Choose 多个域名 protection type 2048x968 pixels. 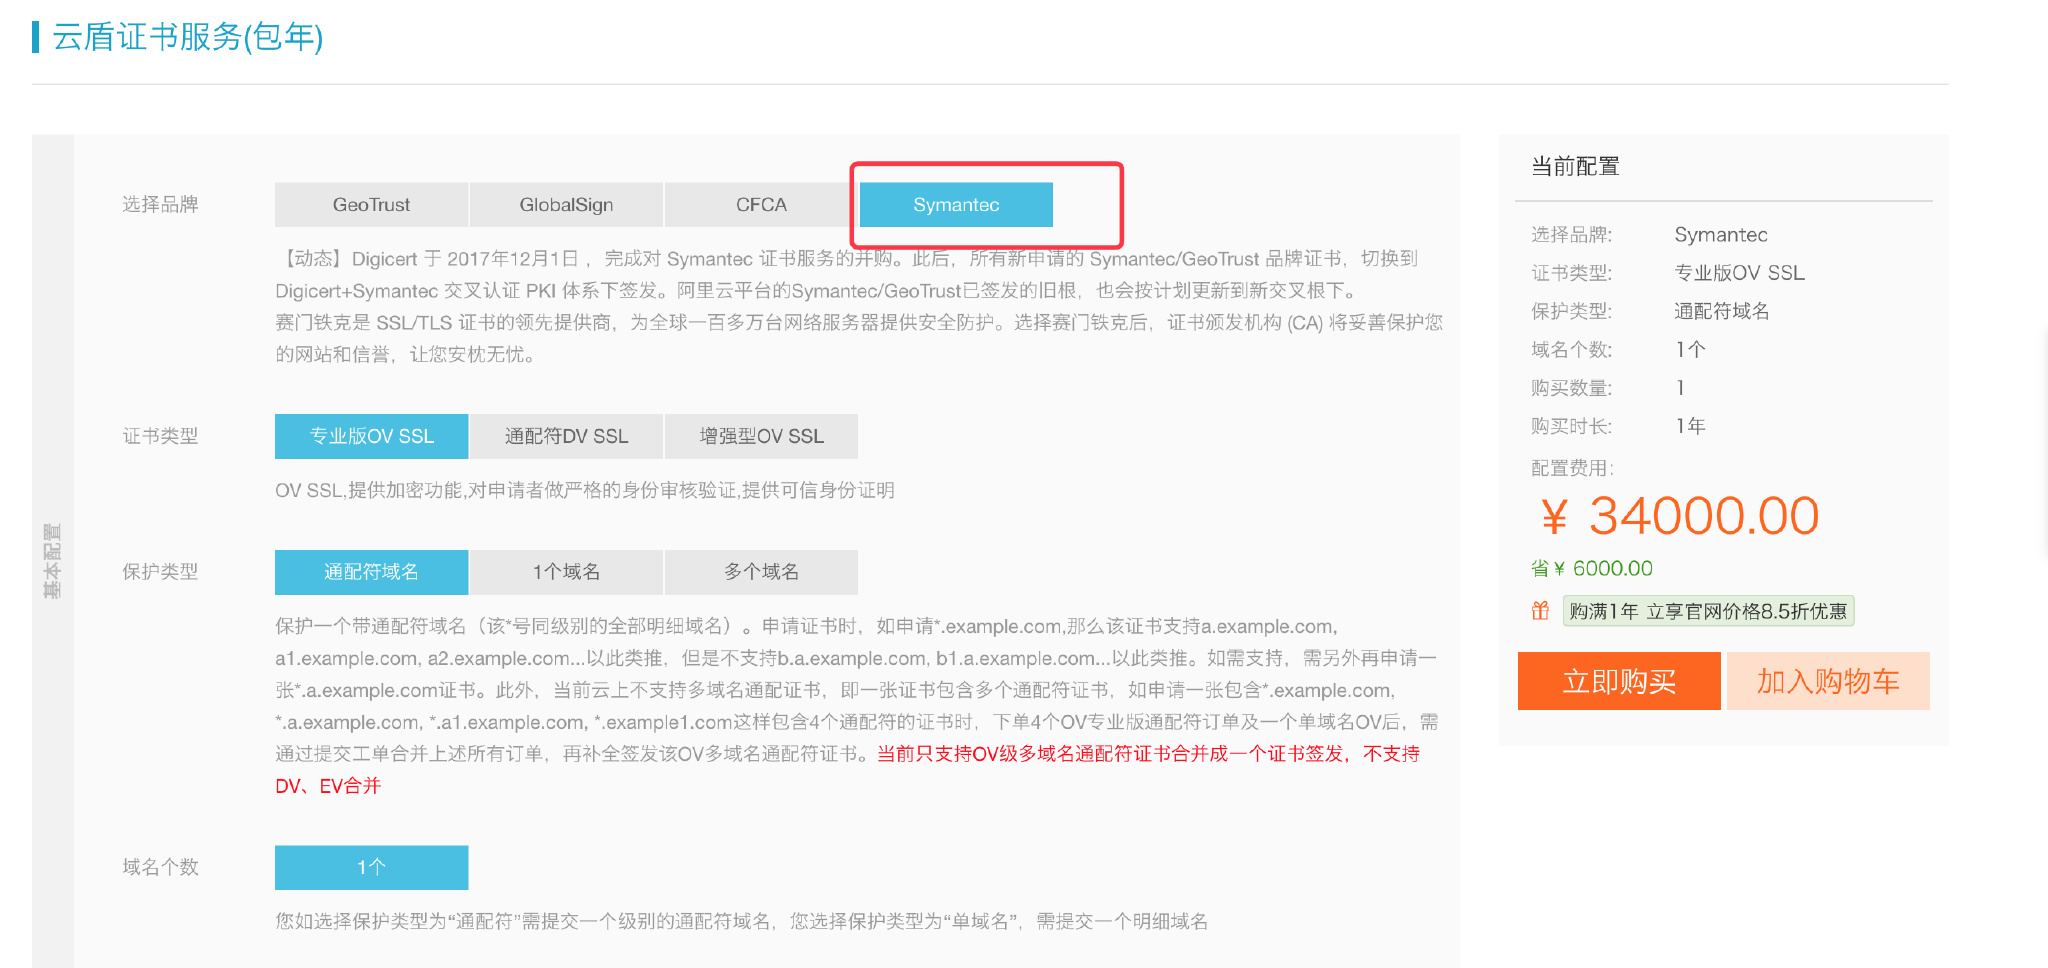[761, 572]
